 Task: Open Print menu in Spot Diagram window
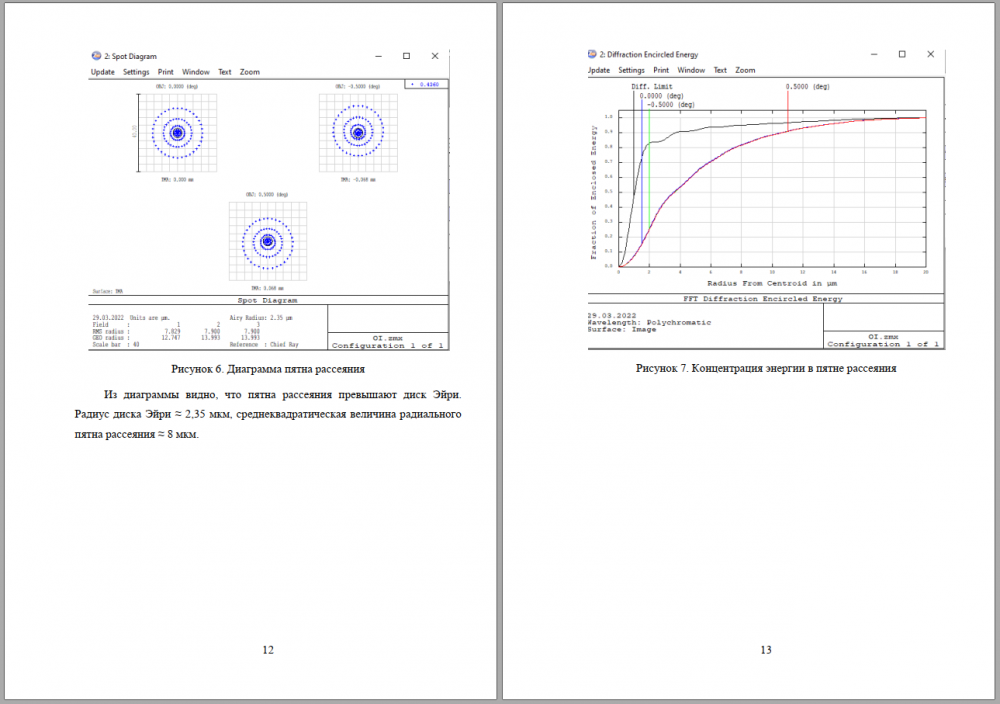pyautogui.click(x=165, y=72)
